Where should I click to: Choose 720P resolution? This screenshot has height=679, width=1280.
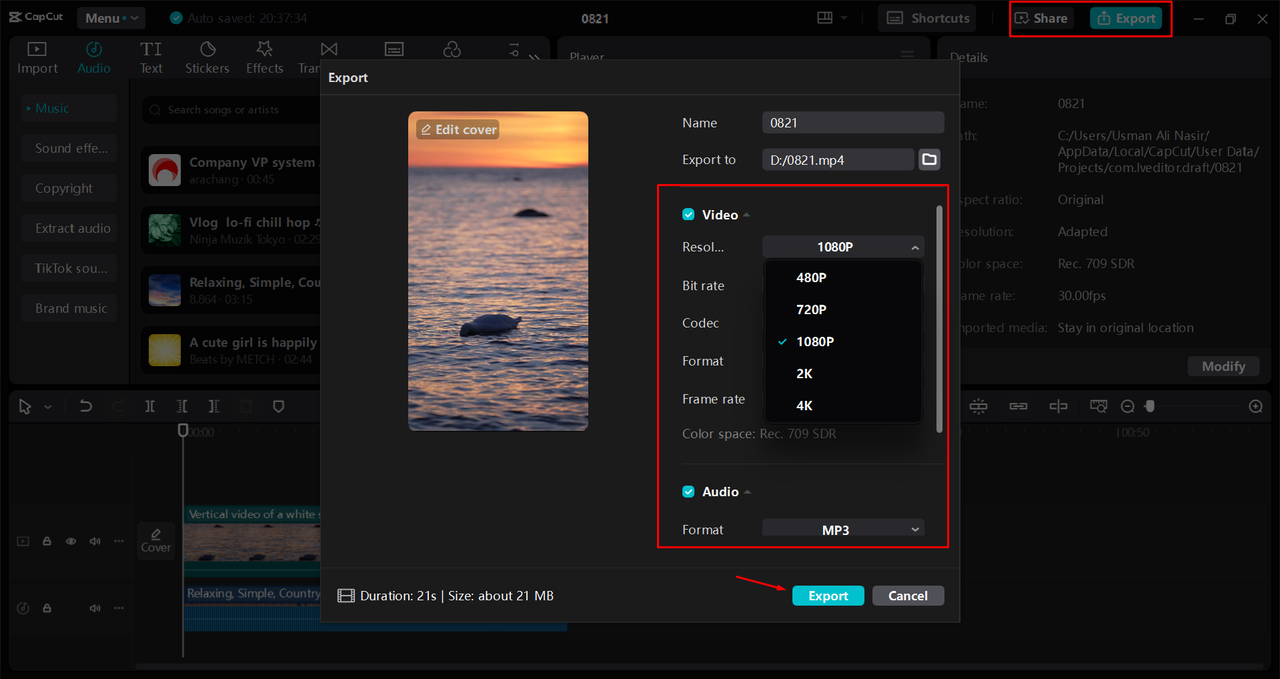point(843,310)
